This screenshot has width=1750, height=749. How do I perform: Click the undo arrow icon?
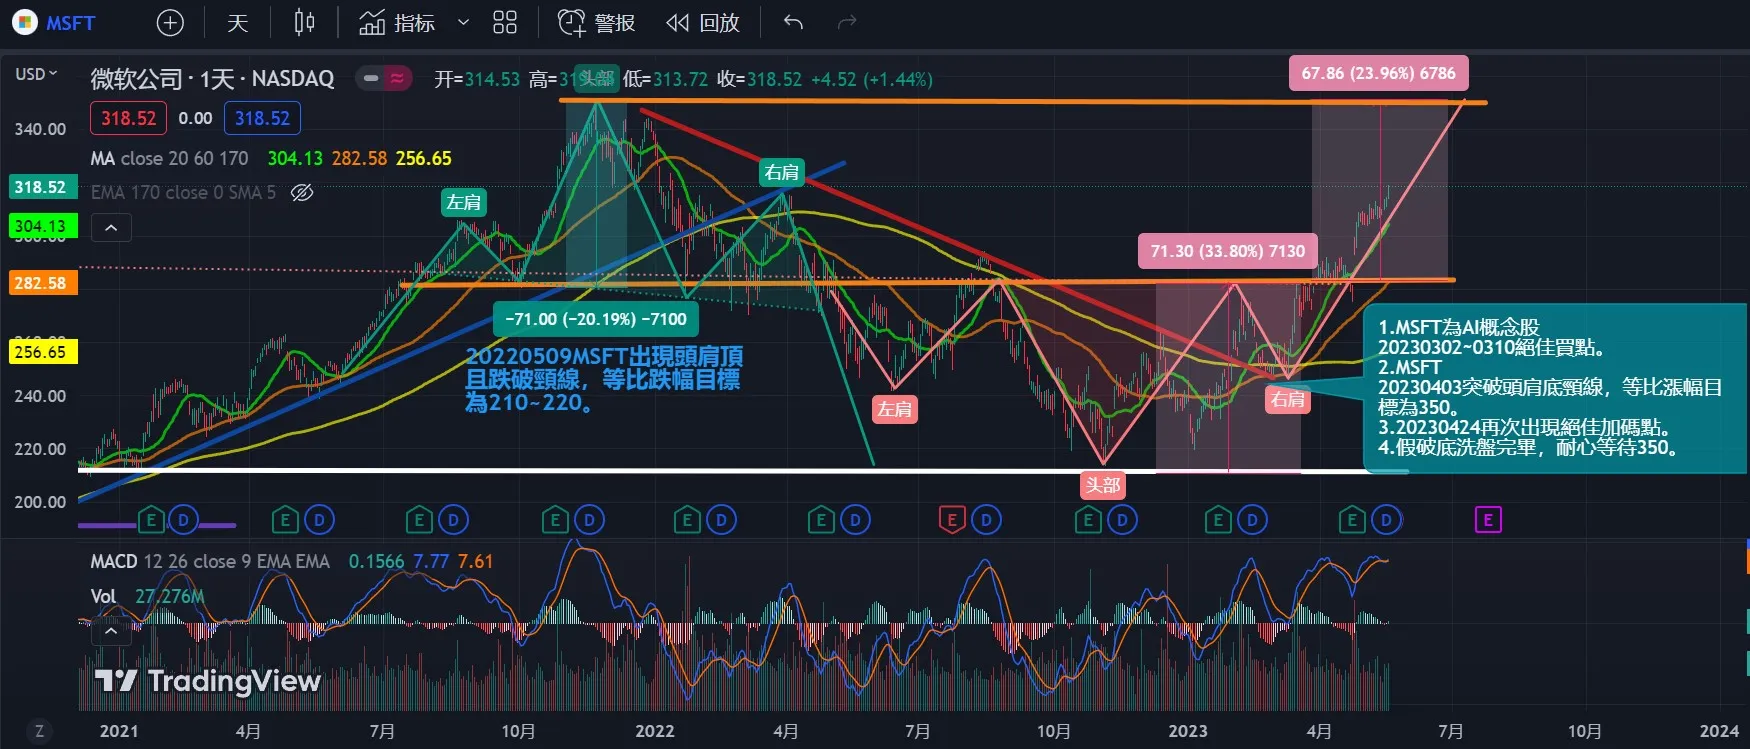pyautogui.click(x=793, y=22)
